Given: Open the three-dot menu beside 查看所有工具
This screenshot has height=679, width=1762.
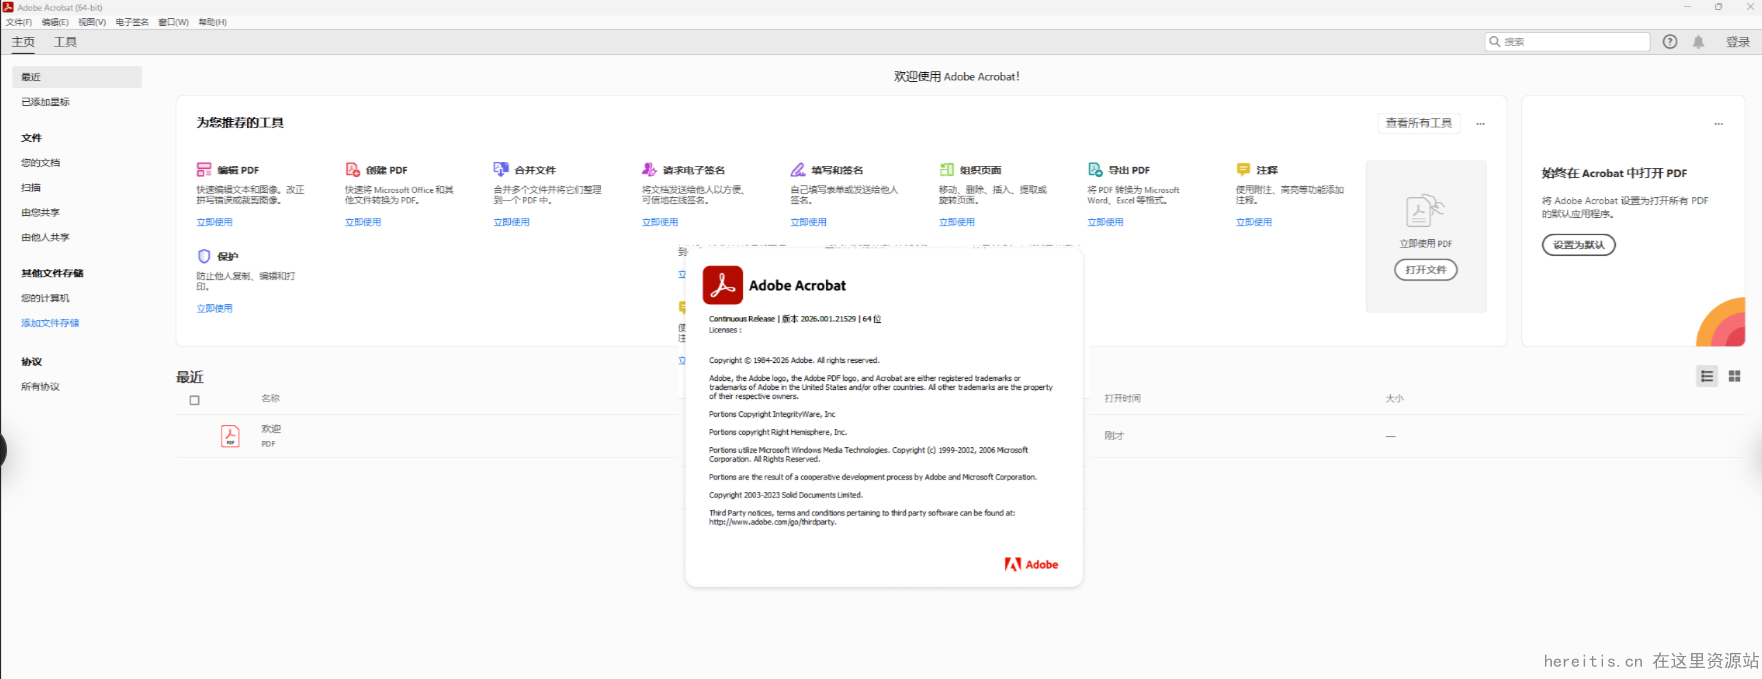Looking at the screenshot, I should pos(1480,124).
